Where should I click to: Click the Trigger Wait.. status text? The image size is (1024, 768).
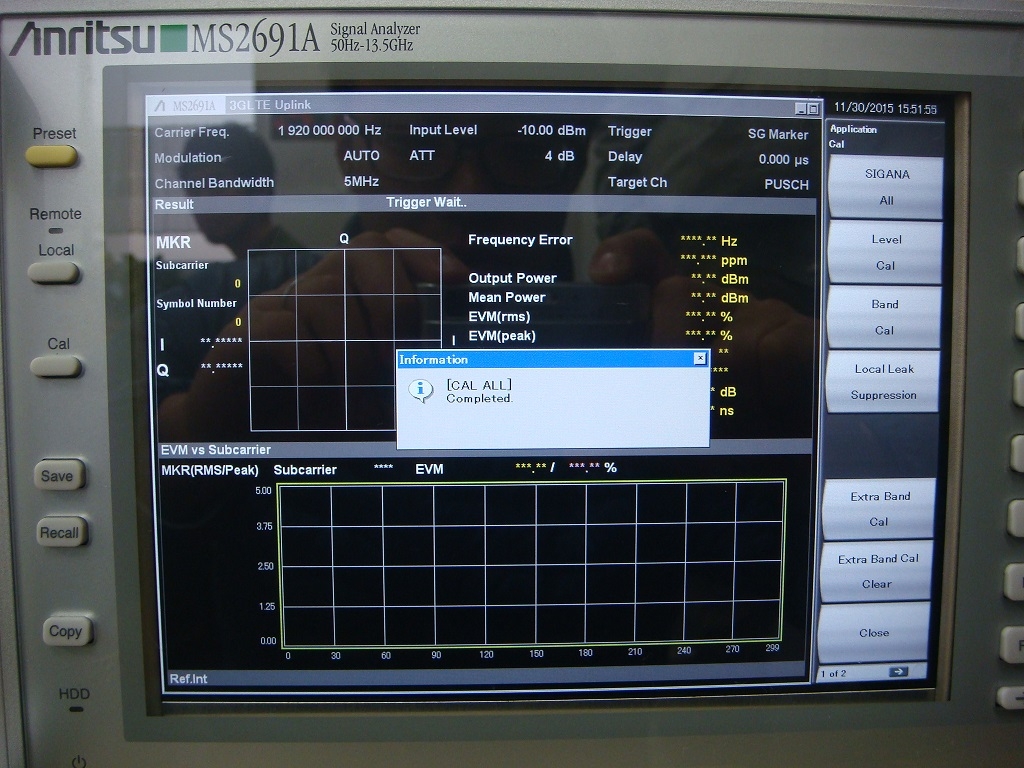(426, 202)
